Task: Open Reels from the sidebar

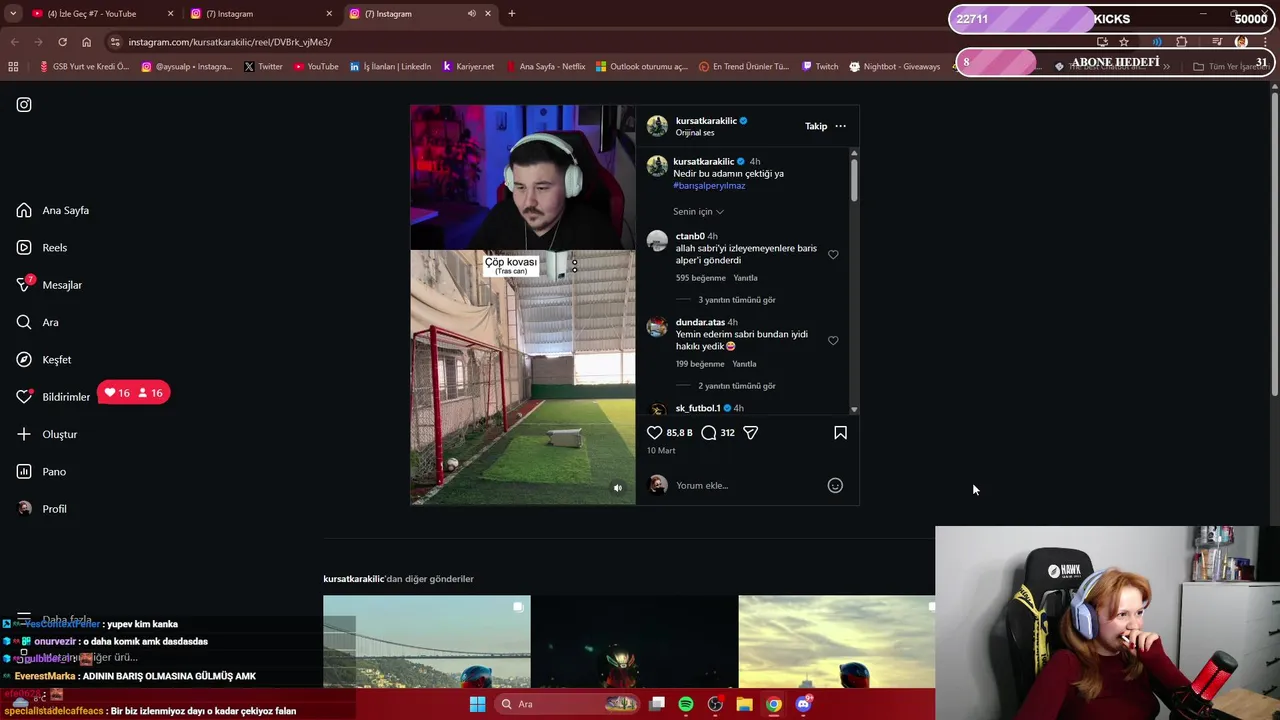Action: 42,247
